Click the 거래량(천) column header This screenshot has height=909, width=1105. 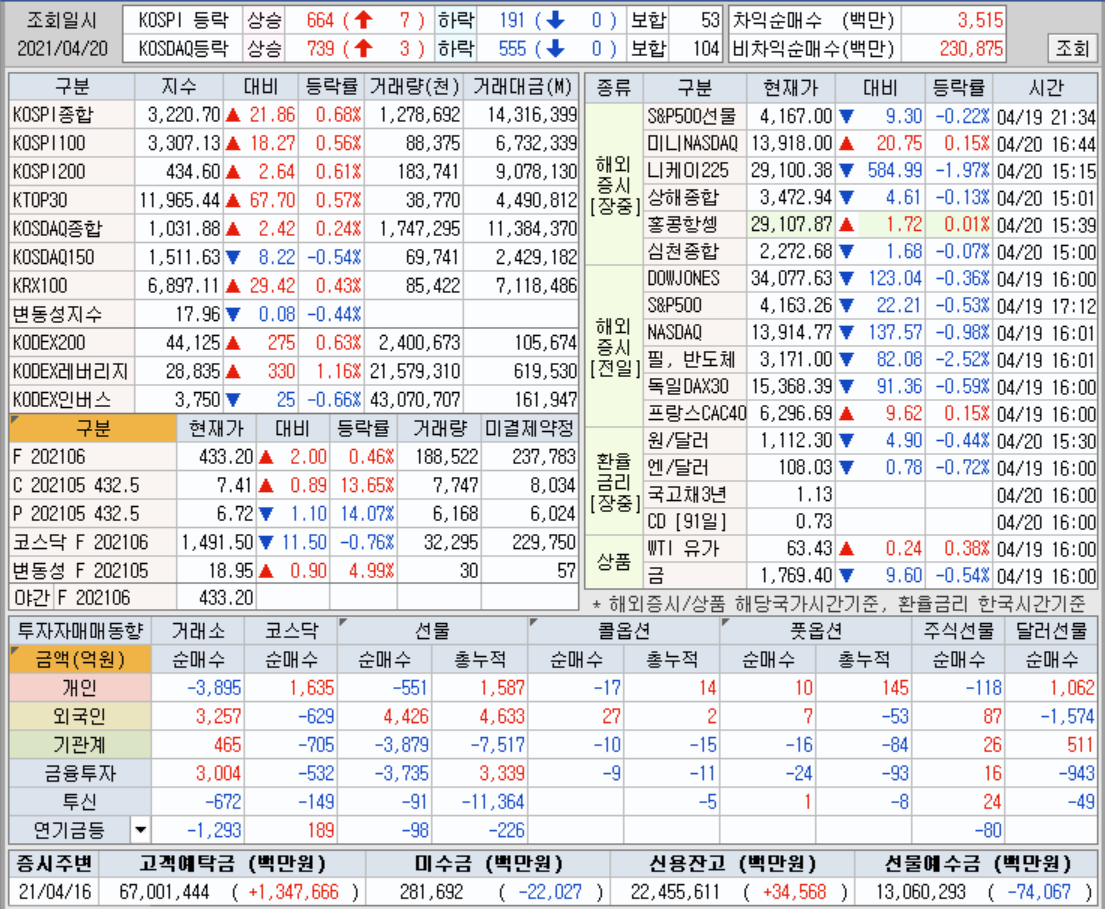pos(414,87)
